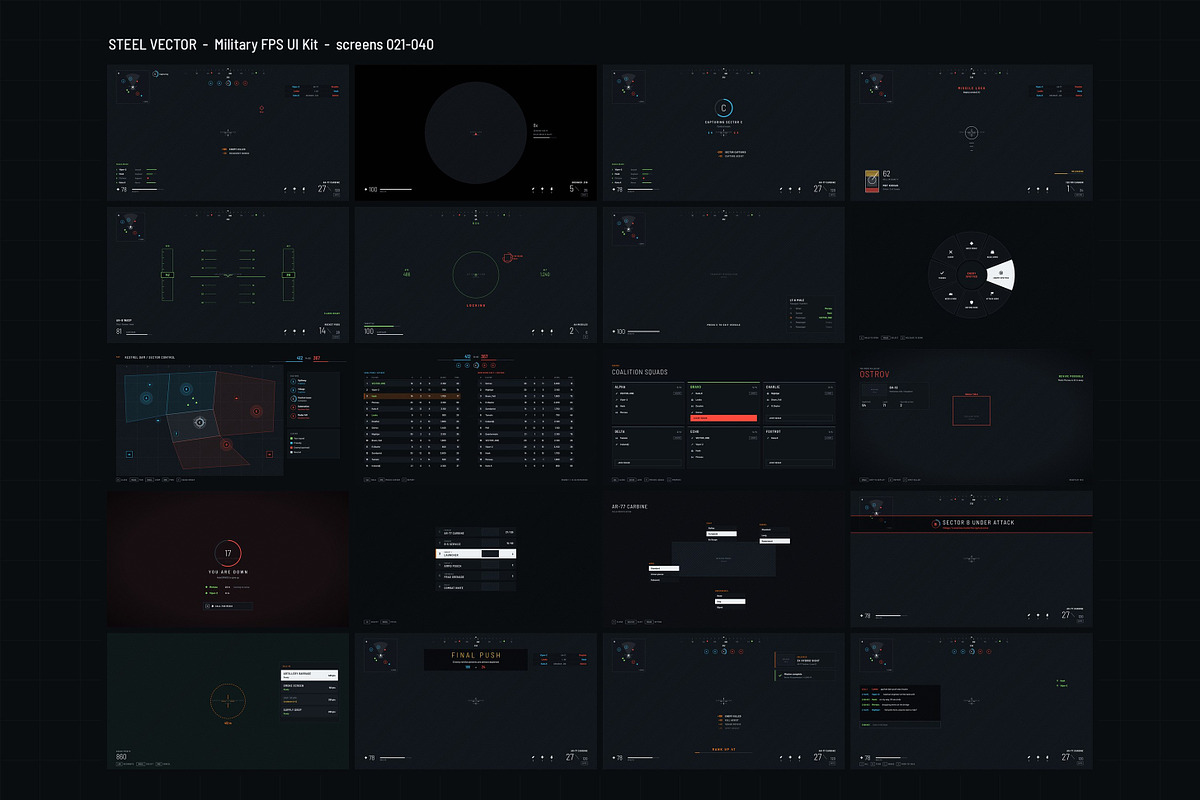
Task: Click the red-yellow armor status icon beside 62
Action: 870,181
